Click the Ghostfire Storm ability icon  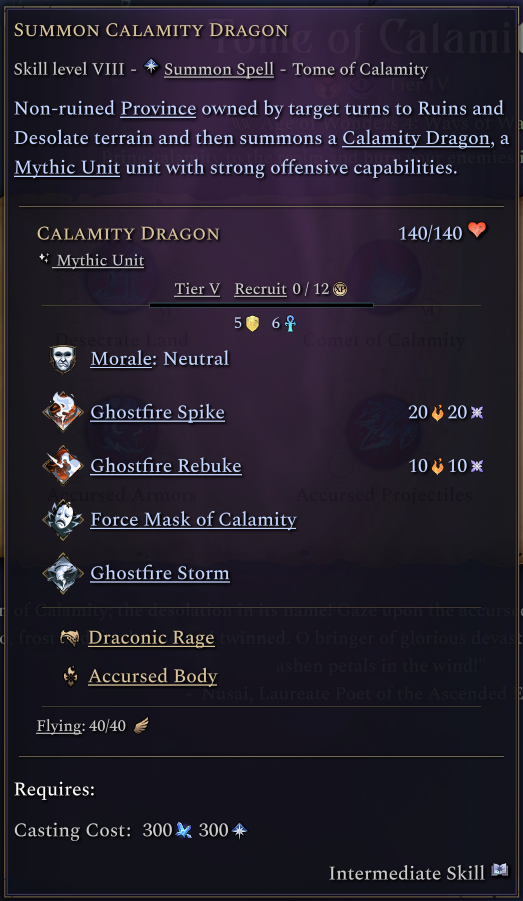63,573
